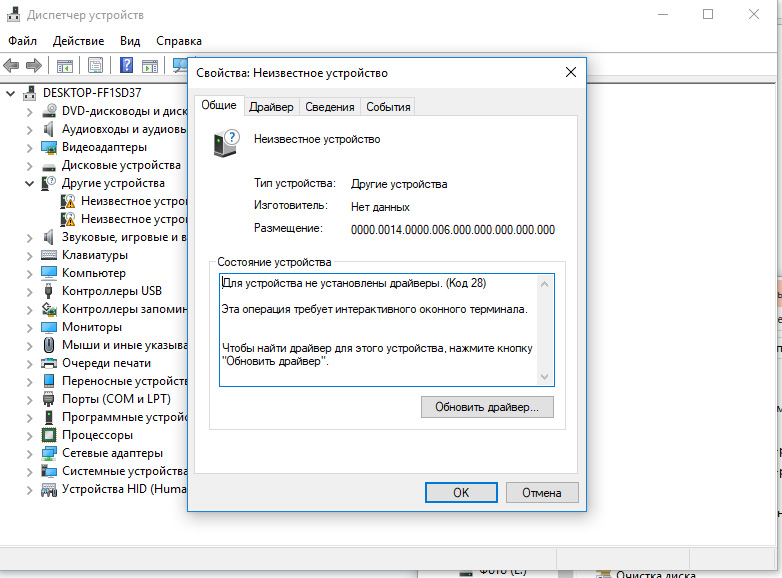The width and height of the screenshot is (782, 578).
Task: Click the device status box scrollbar down arrow
Action: 545,377
